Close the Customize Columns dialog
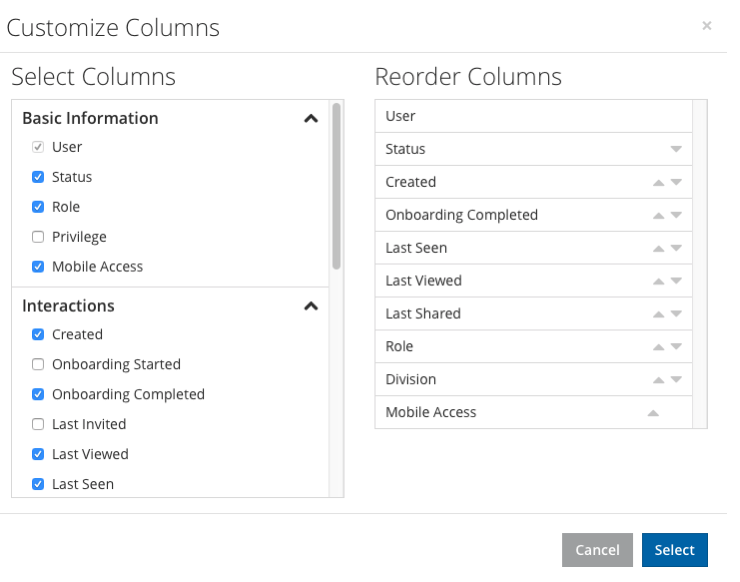The width and height of the screenshot is (740, 582). tap(706, 25)
